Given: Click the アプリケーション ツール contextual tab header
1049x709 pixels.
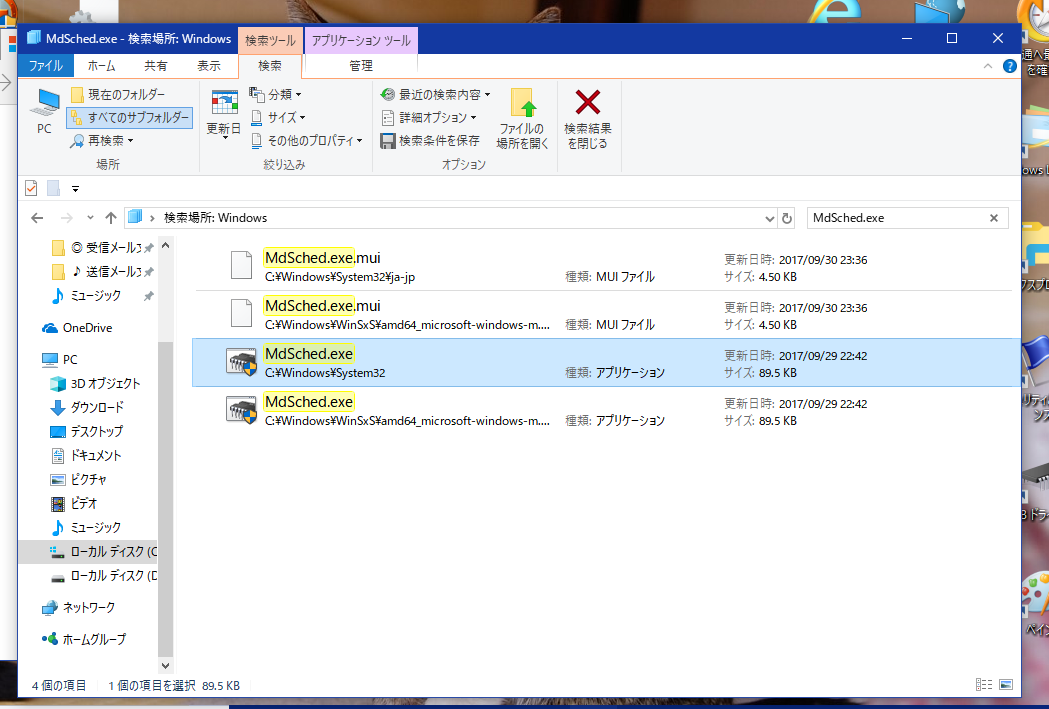Looking at the screenshot, I should click(x=361, y=40).
